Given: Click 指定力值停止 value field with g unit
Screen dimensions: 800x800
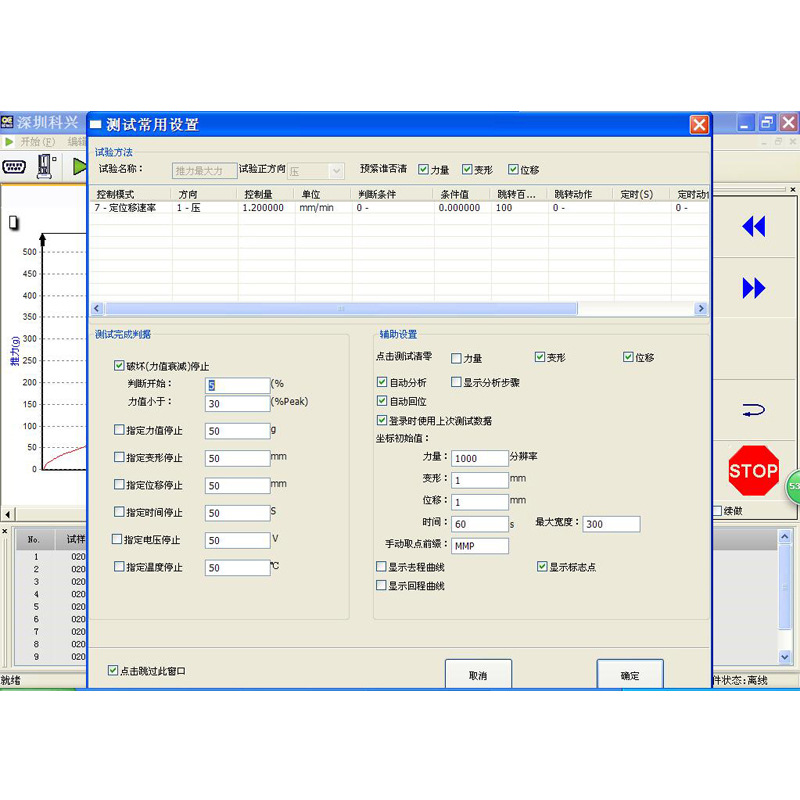Looking at the screenshot, I should tap(237, 431).
